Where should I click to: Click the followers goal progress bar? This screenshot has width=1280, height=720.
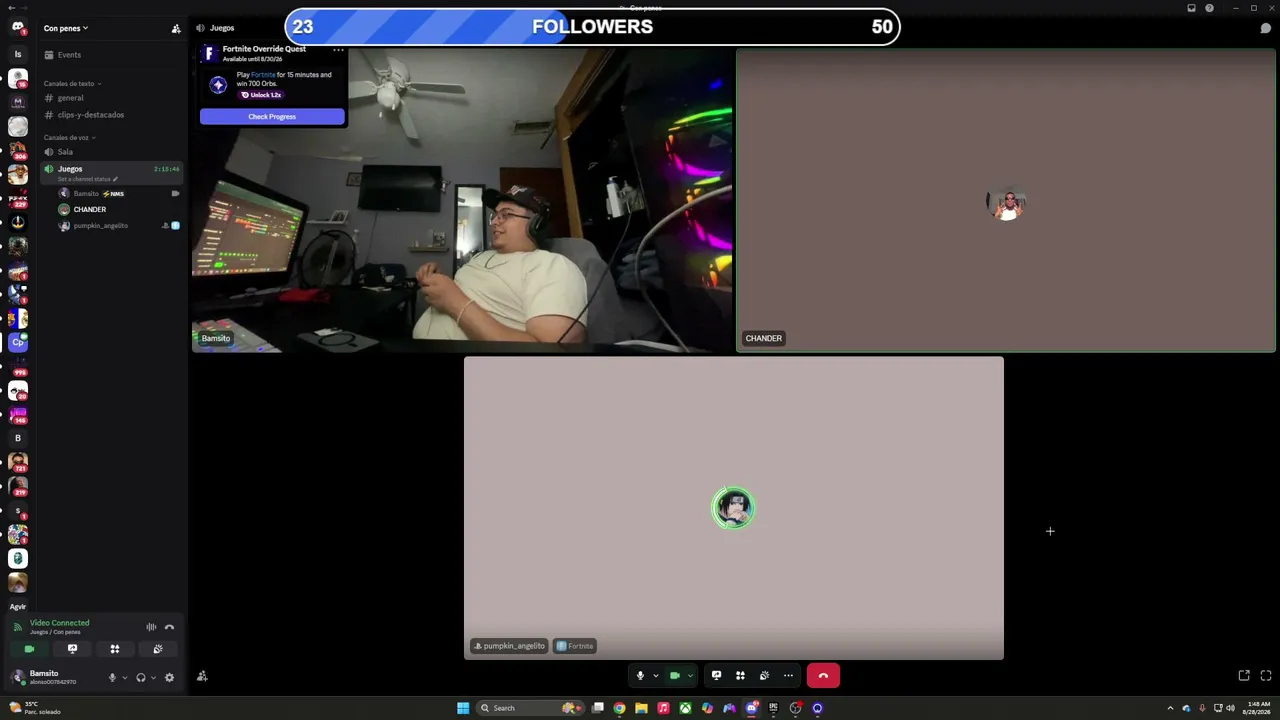tap(593, 27)
